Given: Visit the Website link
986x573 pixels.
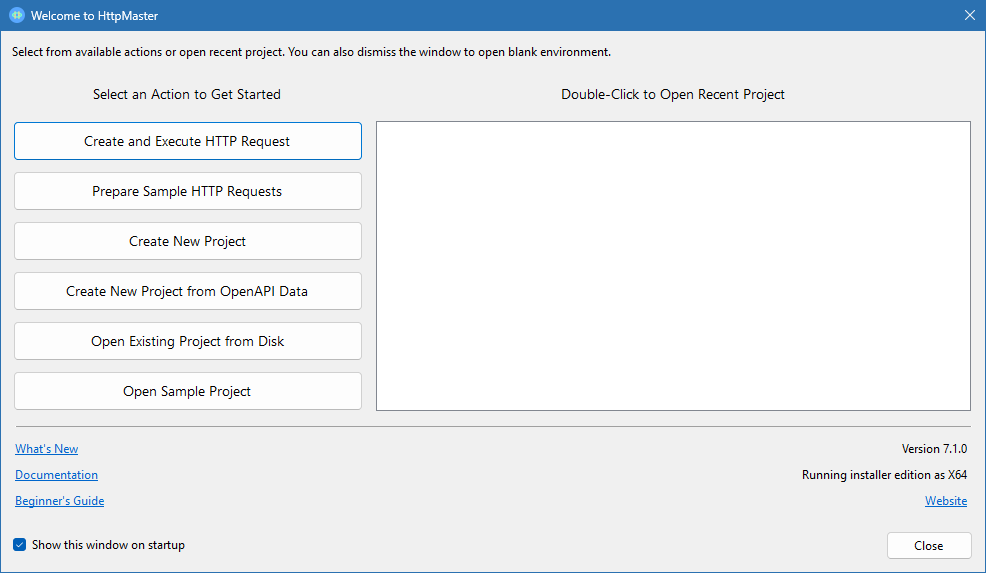Looking at the screenshot, I should [946, 501].
